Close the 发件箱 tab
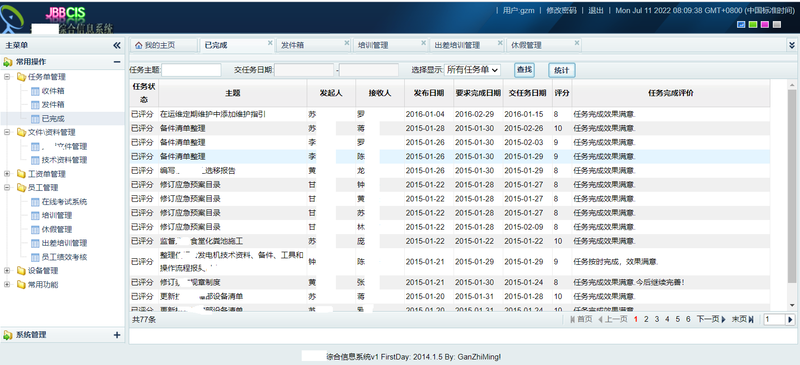The height and width of the screenshot is (365, 800). [346, 43]
